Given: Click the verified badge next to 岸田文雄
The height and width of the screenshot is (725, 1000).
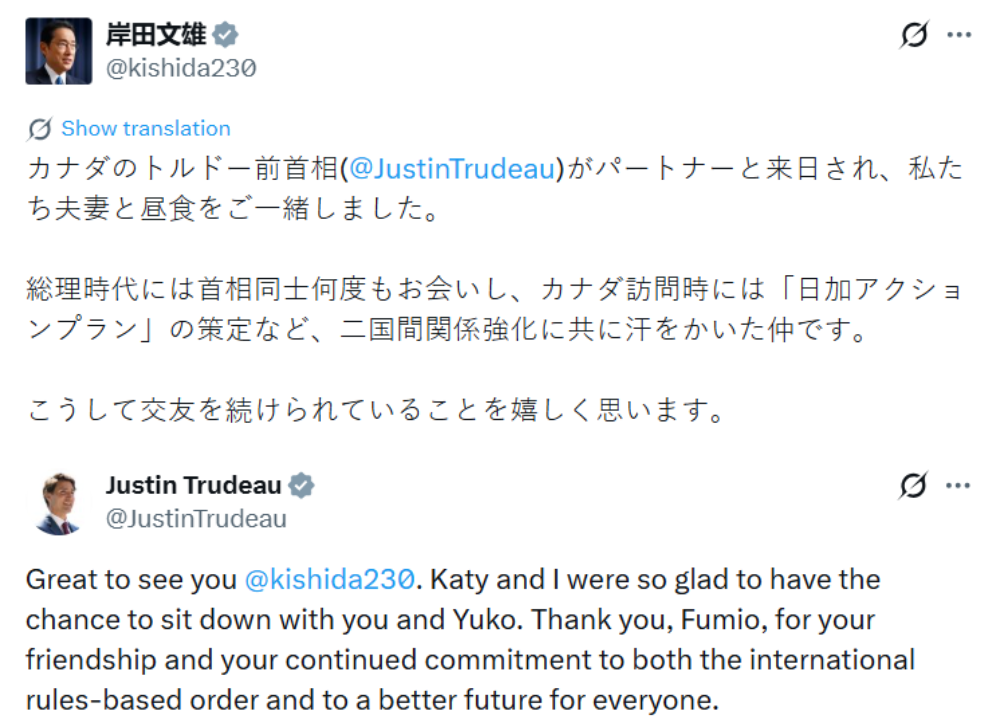Looking at the screenshot, I should [226, 36].
